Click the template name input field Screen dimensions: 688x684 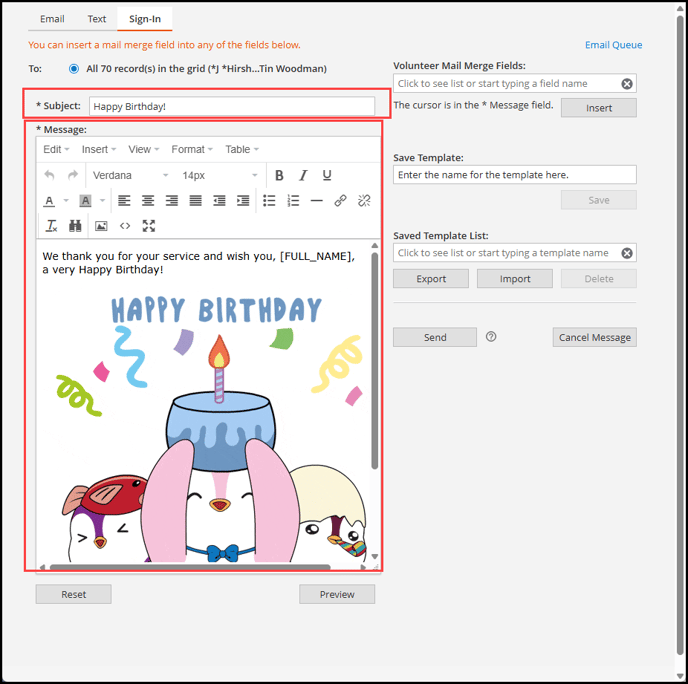pos(514,175)
